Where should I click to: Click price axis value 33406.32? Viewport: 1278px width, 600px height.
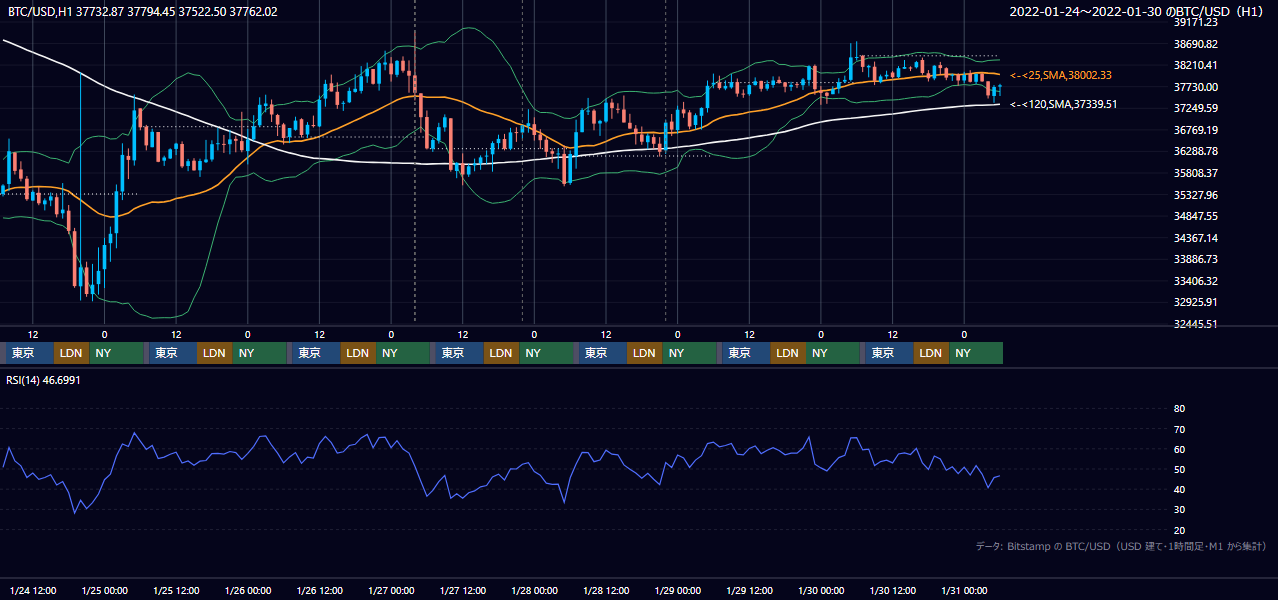point(1195,281)
